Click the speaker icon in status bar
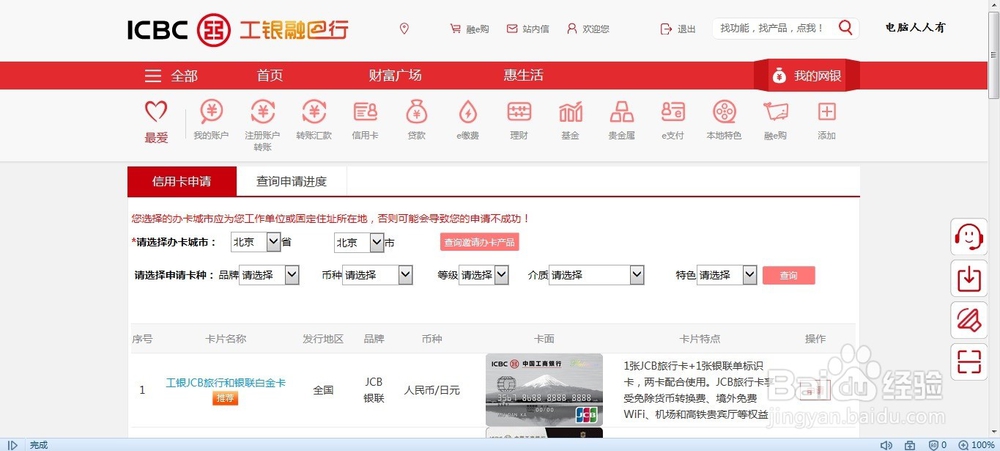 (886, 445)
